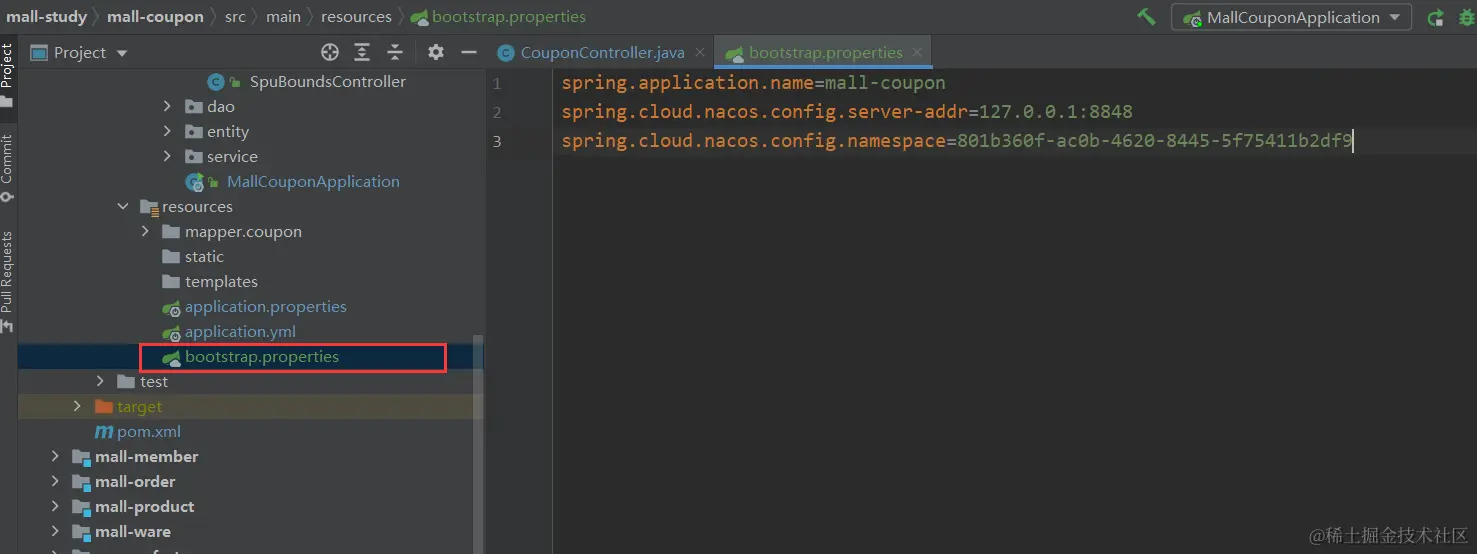Select the resources folder
The width and height of the screenshot is (1477, 554).
tap(197, 207)
